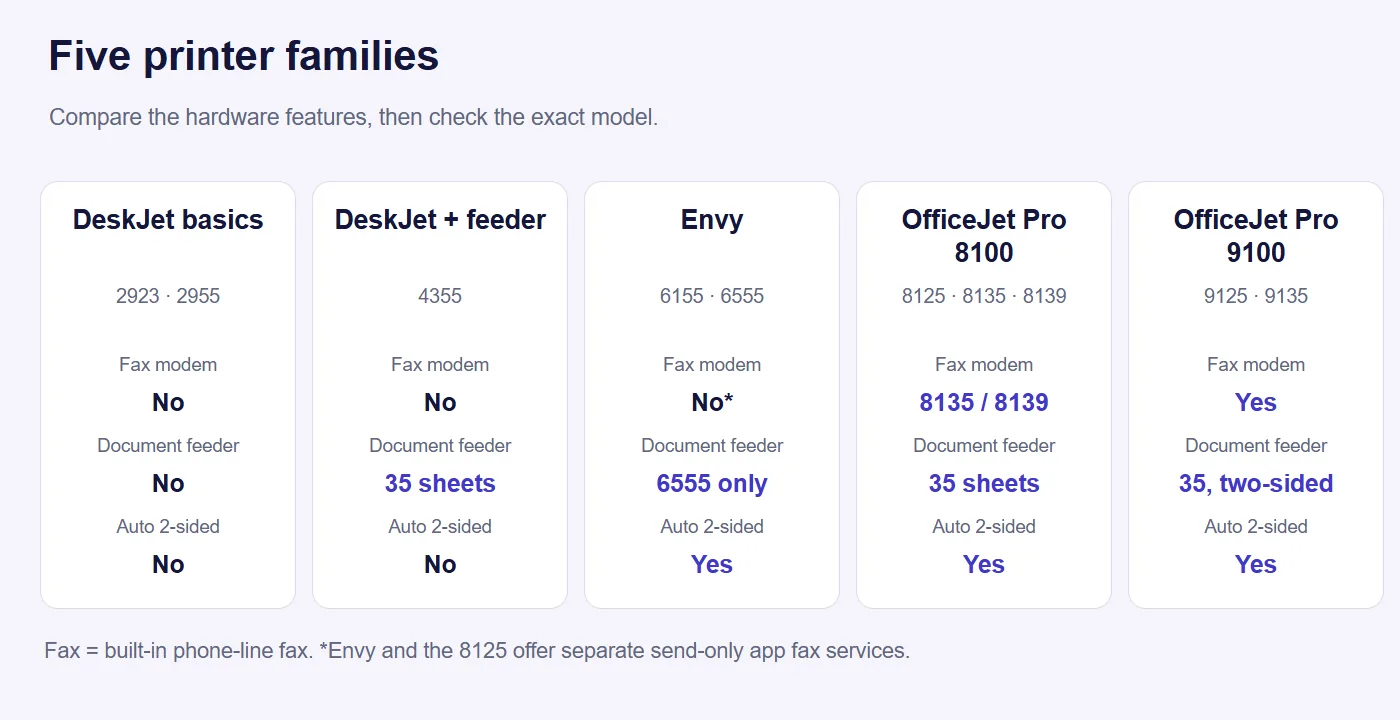Select the OfficeJet Pro 9100 heading
Image resolution: width=1400 pixels, height=720 pixels.
coord(1256,236)
